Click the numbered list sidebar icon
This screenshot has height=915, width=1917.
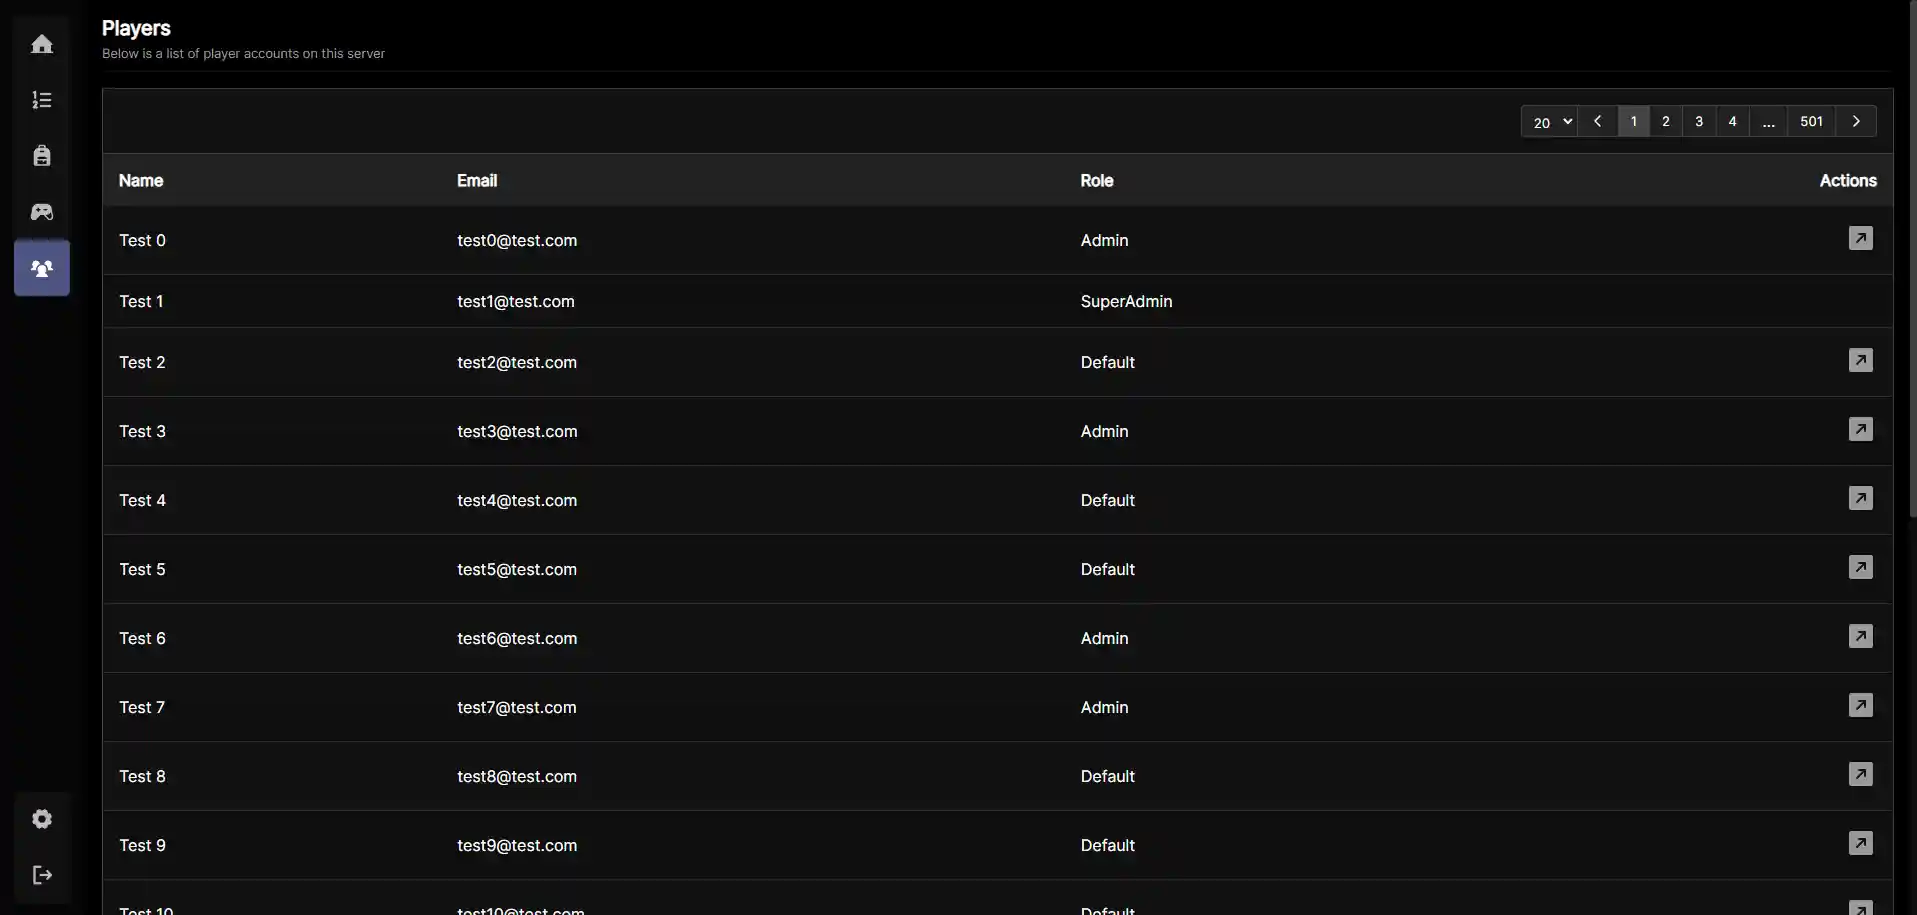point(42,100)
